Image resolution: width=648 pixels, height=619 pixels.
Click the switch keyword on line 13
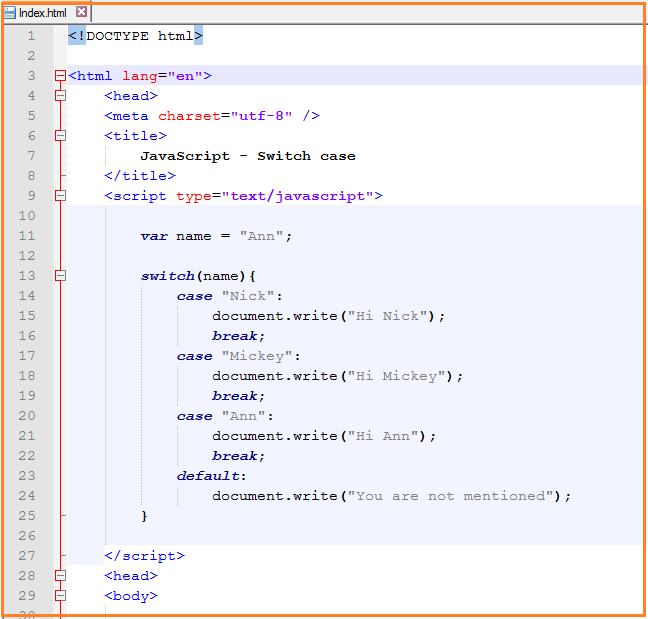point(167,276)
